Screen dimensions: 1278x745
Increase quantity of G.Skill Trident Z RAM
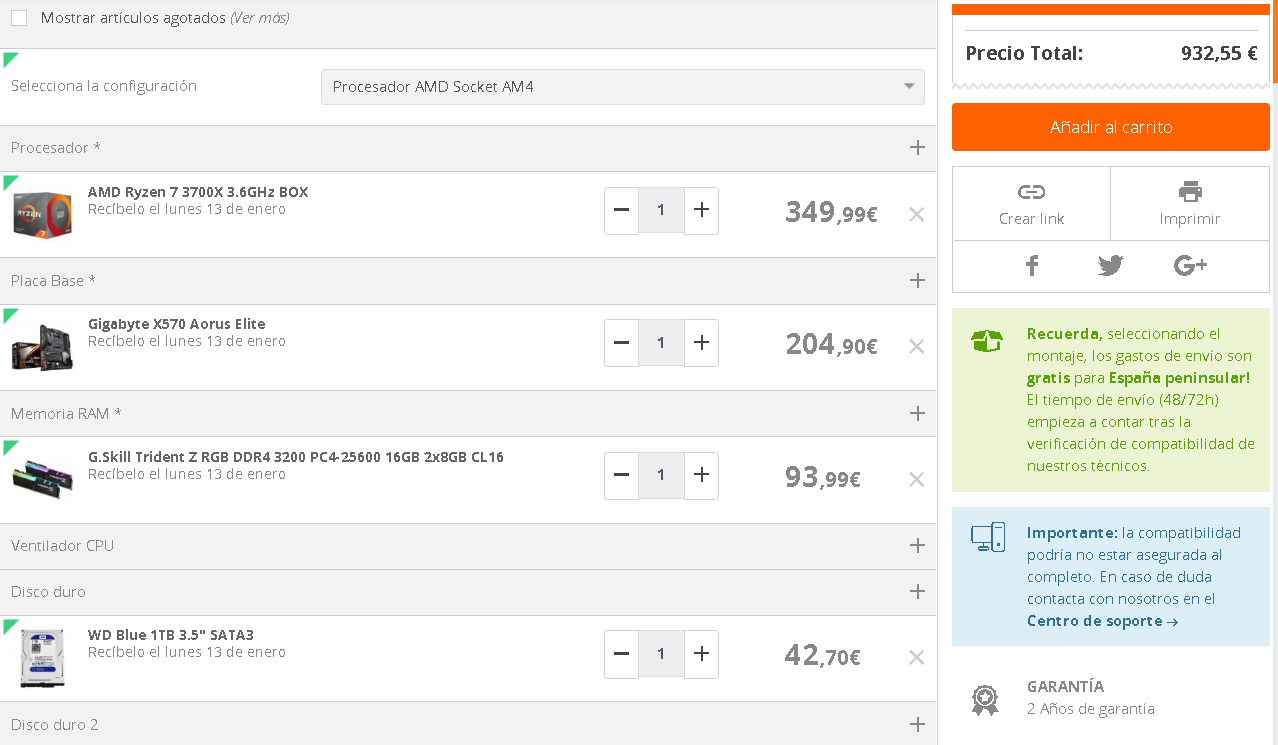click(x=701, y=476)
